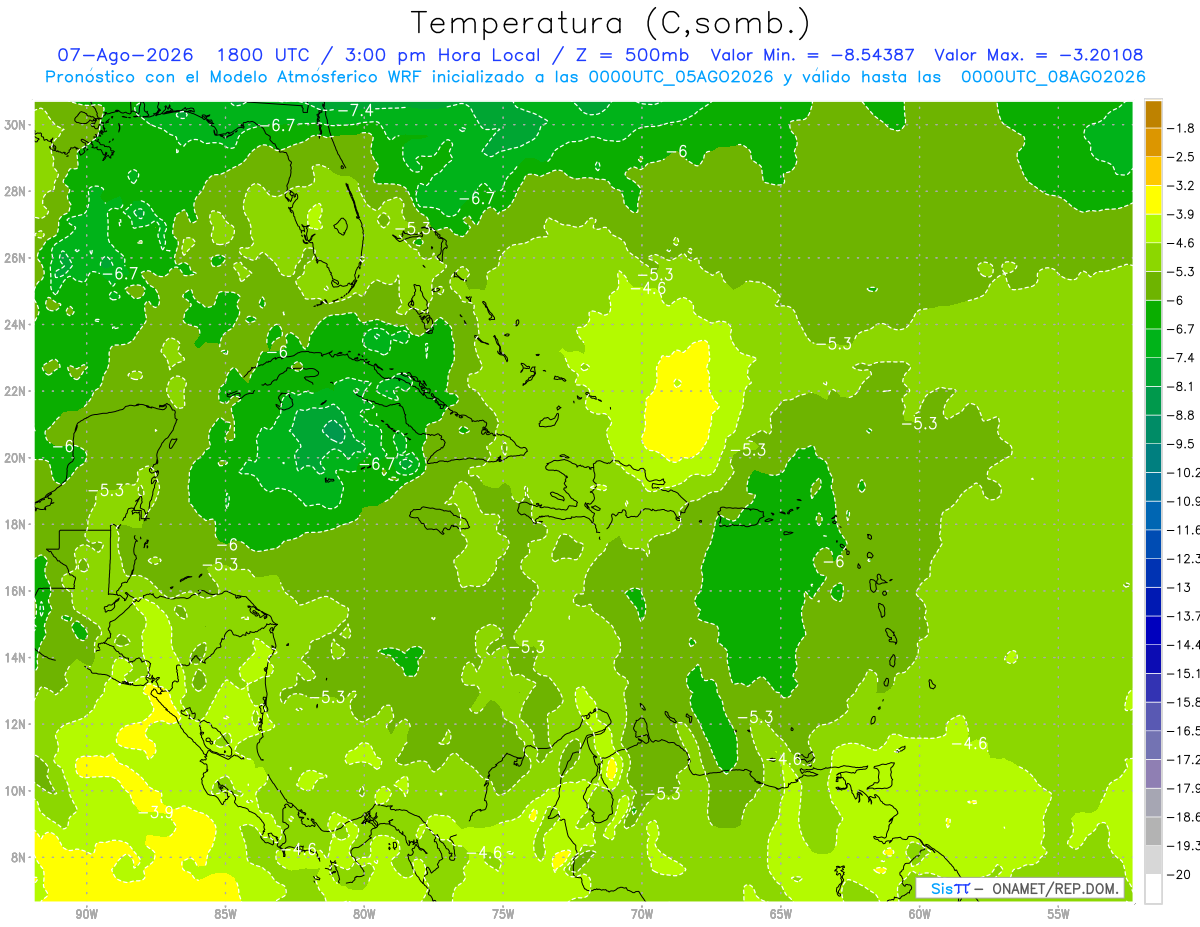This screenshot has height=927, width=1200.
Task: Click the 65W longitude axis label
Action: (x=781, y=914)
